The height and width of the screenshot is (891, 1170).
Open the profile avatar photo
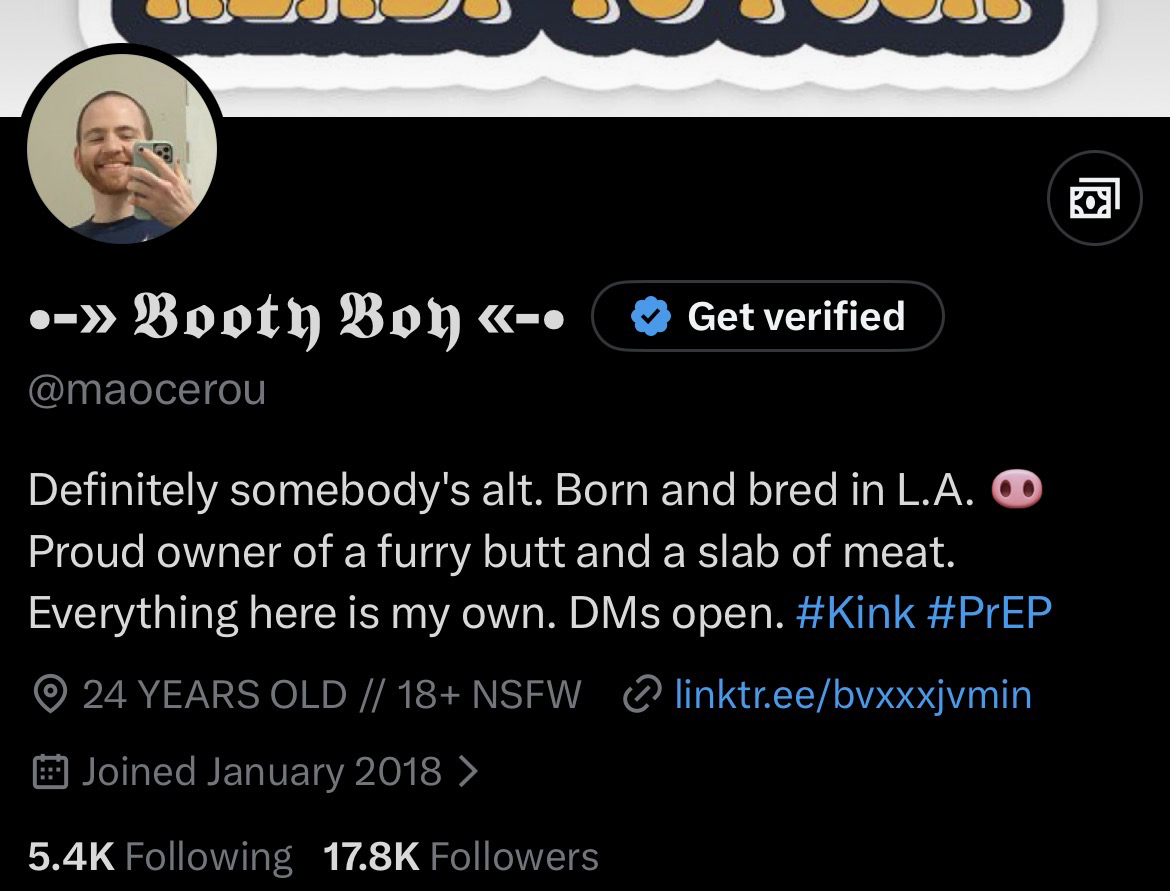(x=122, y=170)
